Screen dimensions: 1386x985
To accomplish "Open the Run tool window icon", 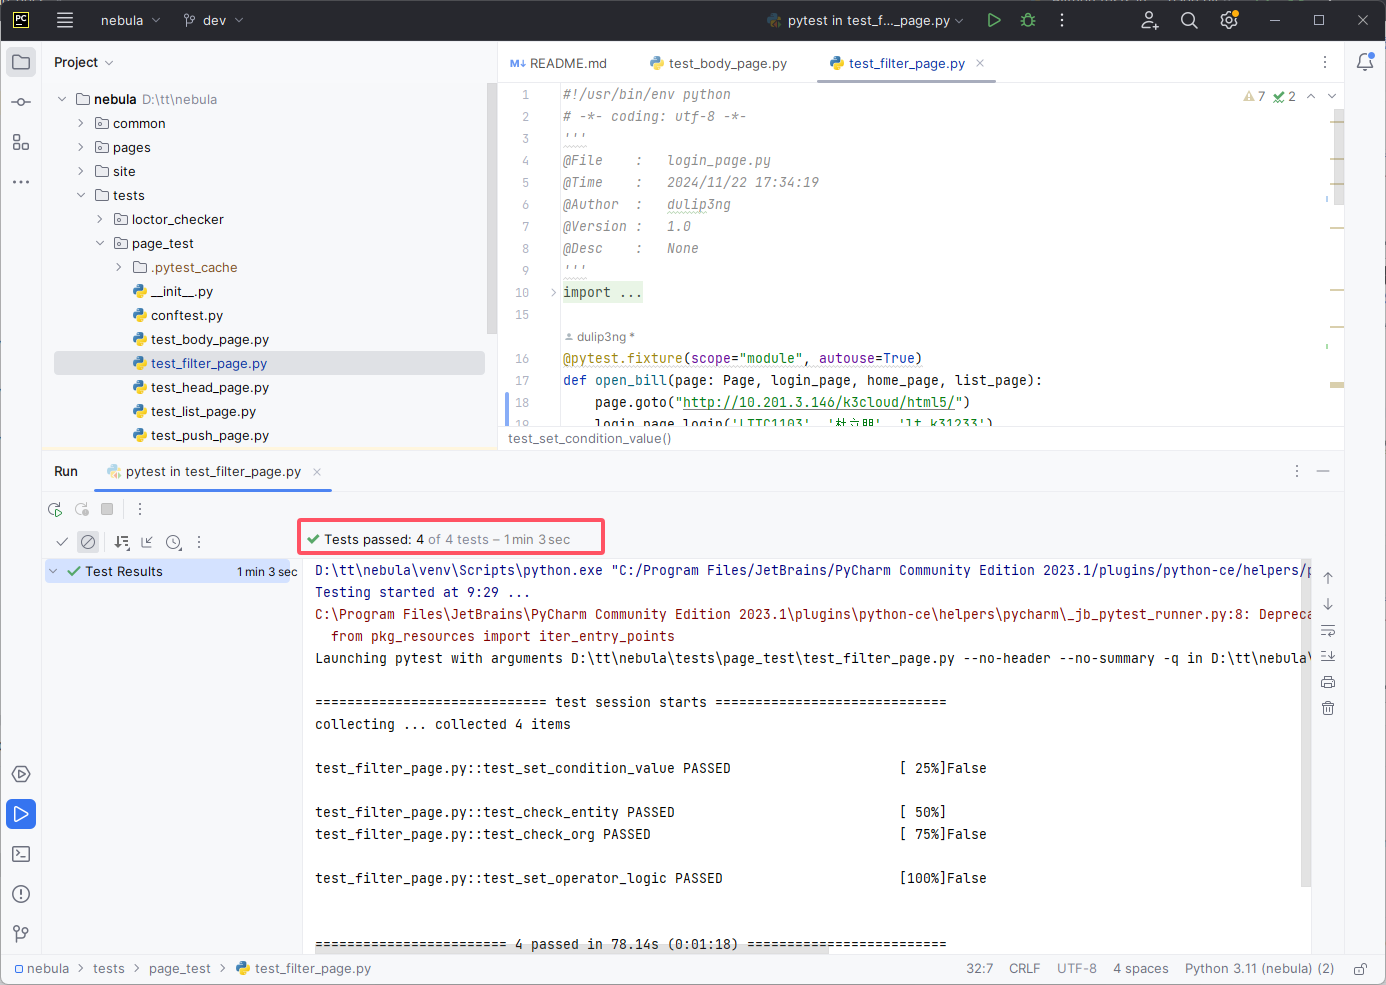I will [21, 814].
